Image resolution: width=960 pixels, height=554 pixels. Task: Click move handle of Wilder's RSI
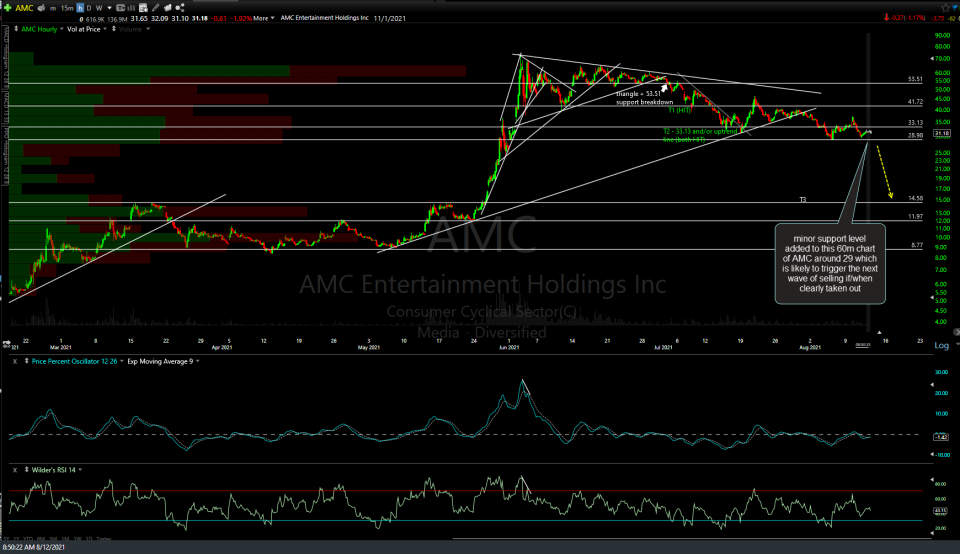26,470
